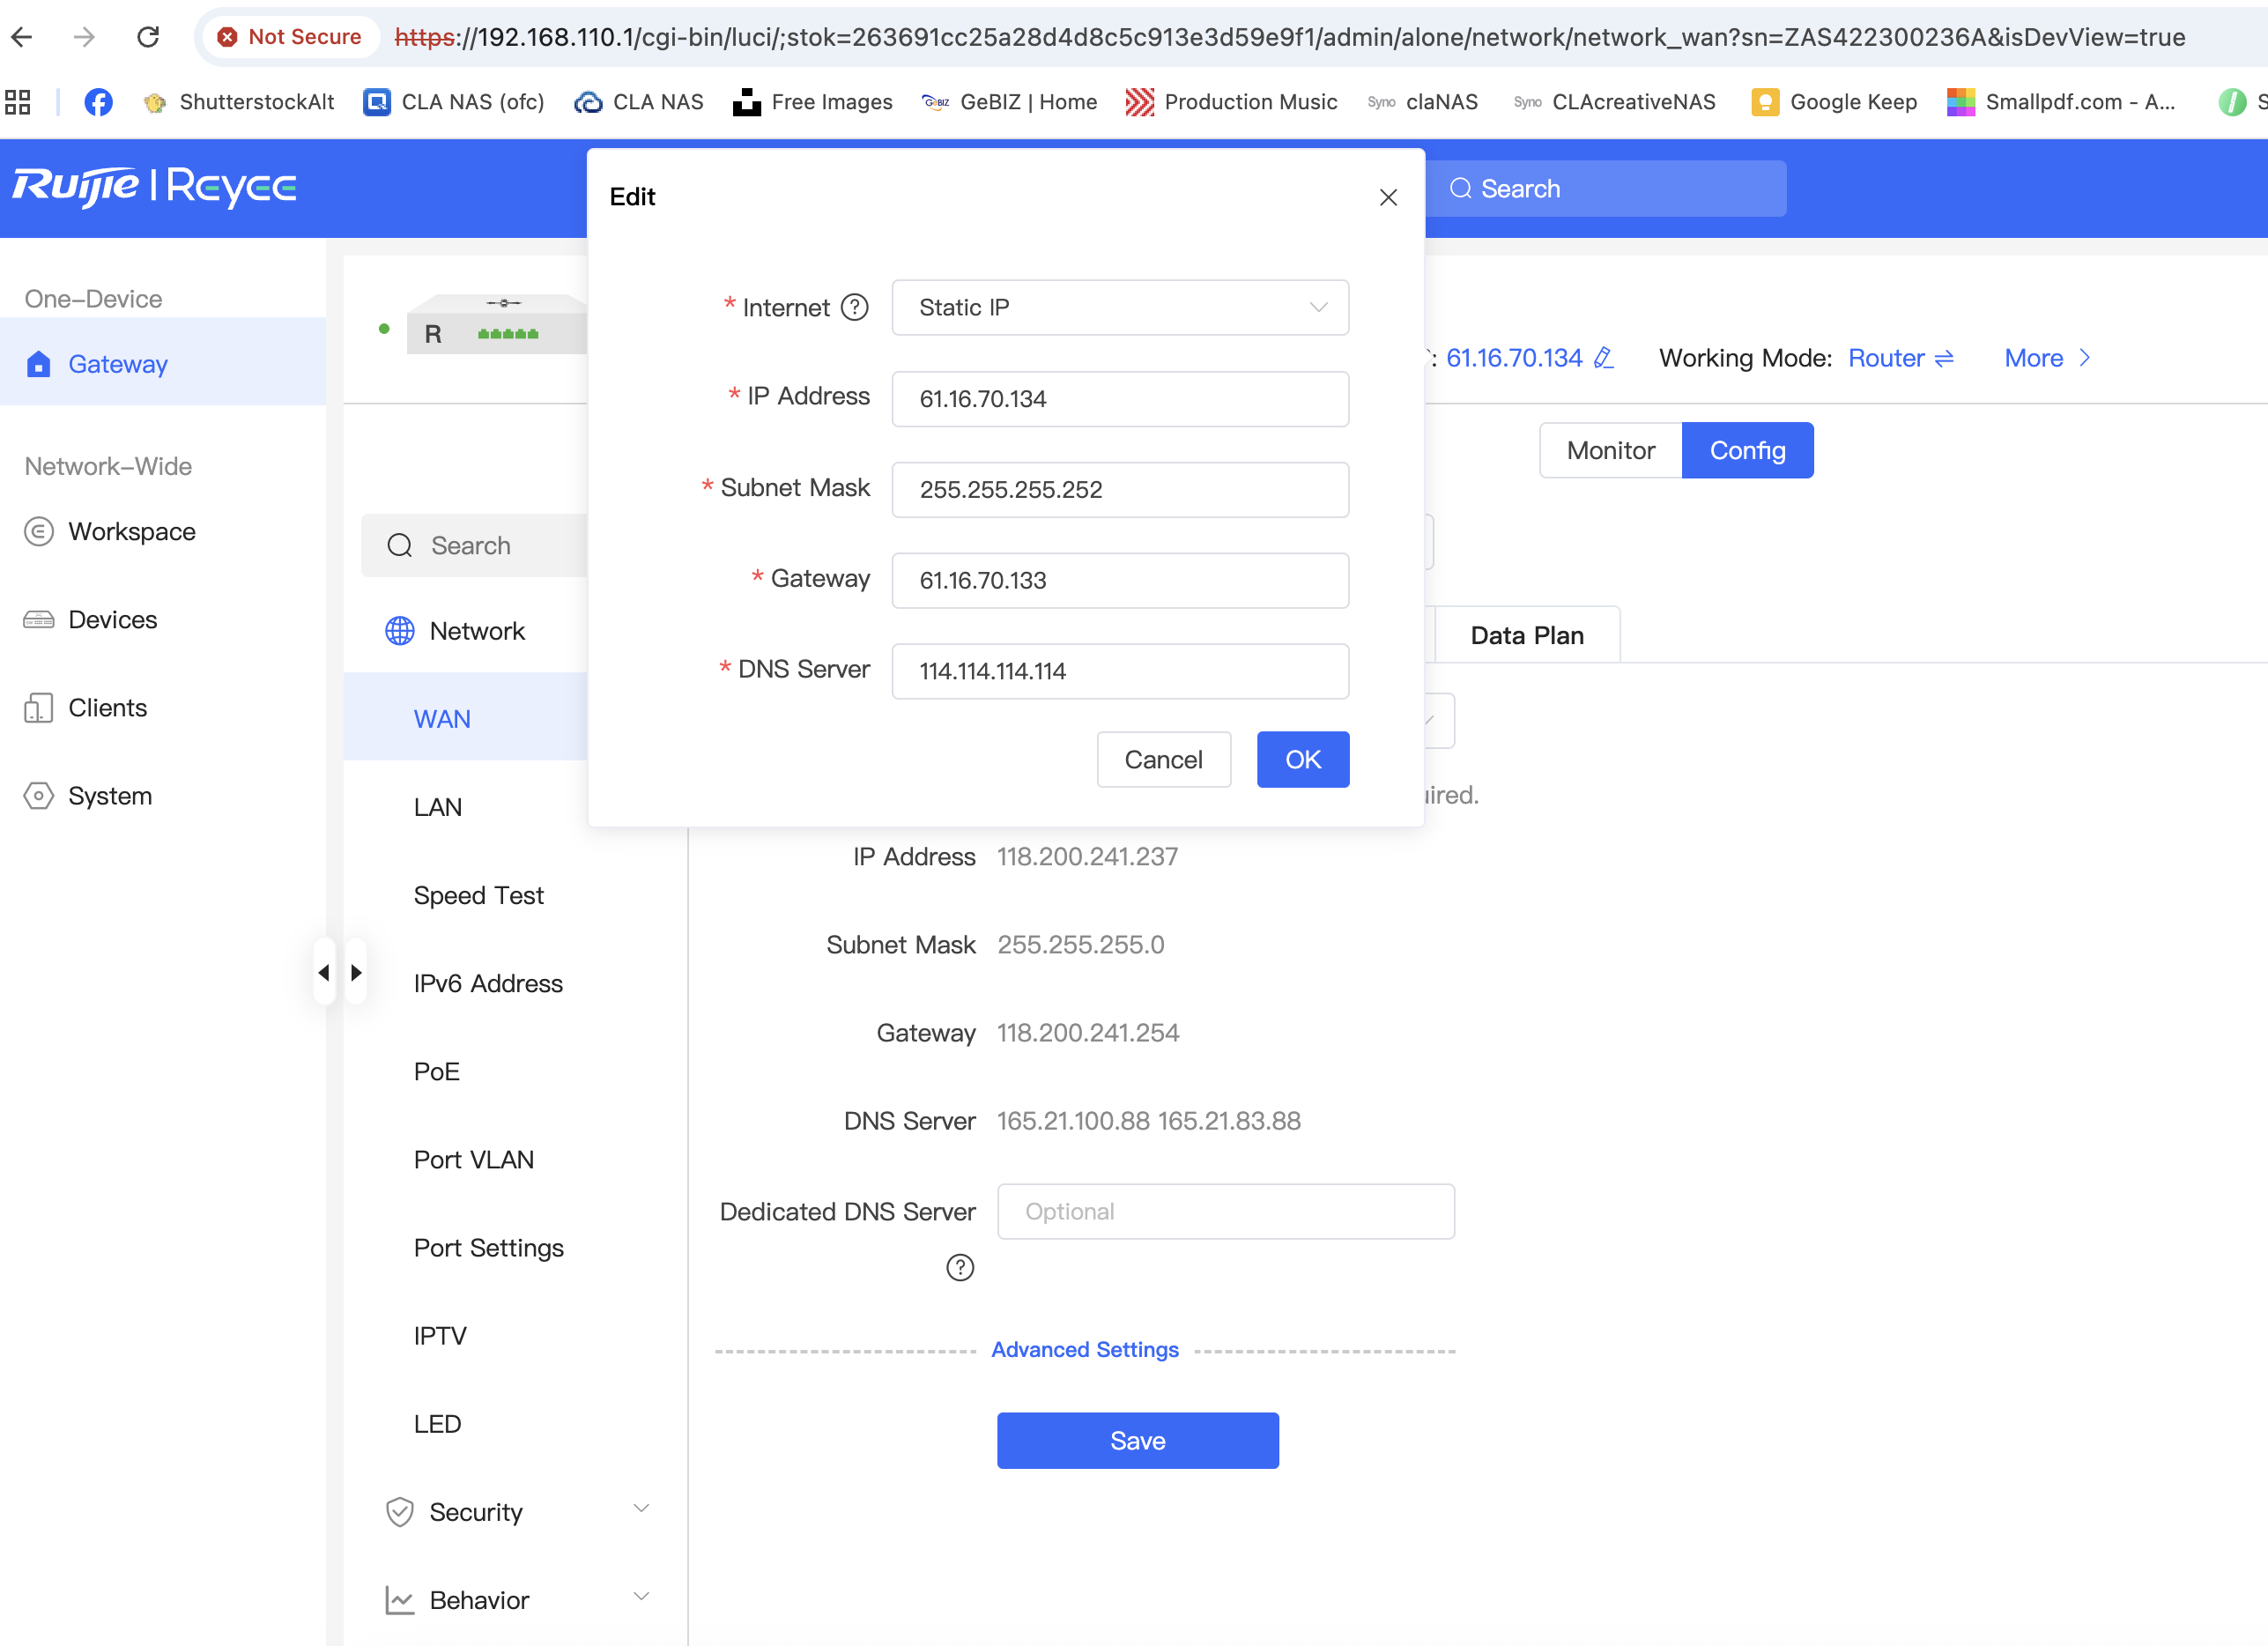Click the browser reload icon
This screenshot has height=1646, width=2268.
[148, 37]
